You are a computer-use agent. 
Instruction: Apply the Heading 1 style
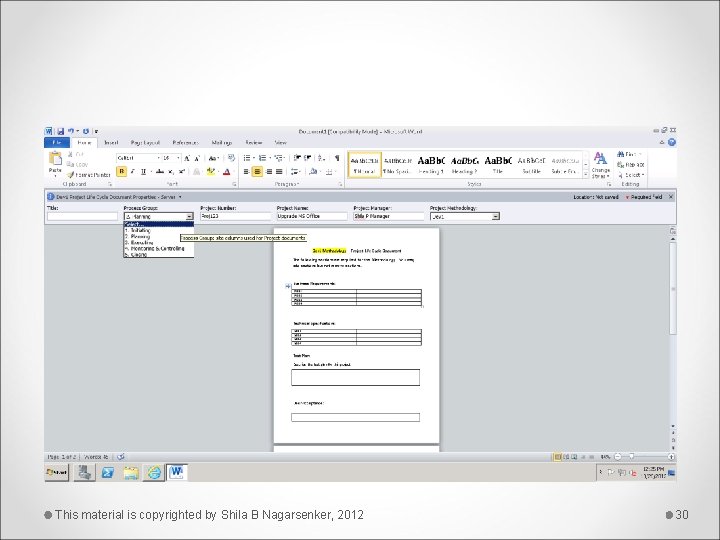pos(431,165)
